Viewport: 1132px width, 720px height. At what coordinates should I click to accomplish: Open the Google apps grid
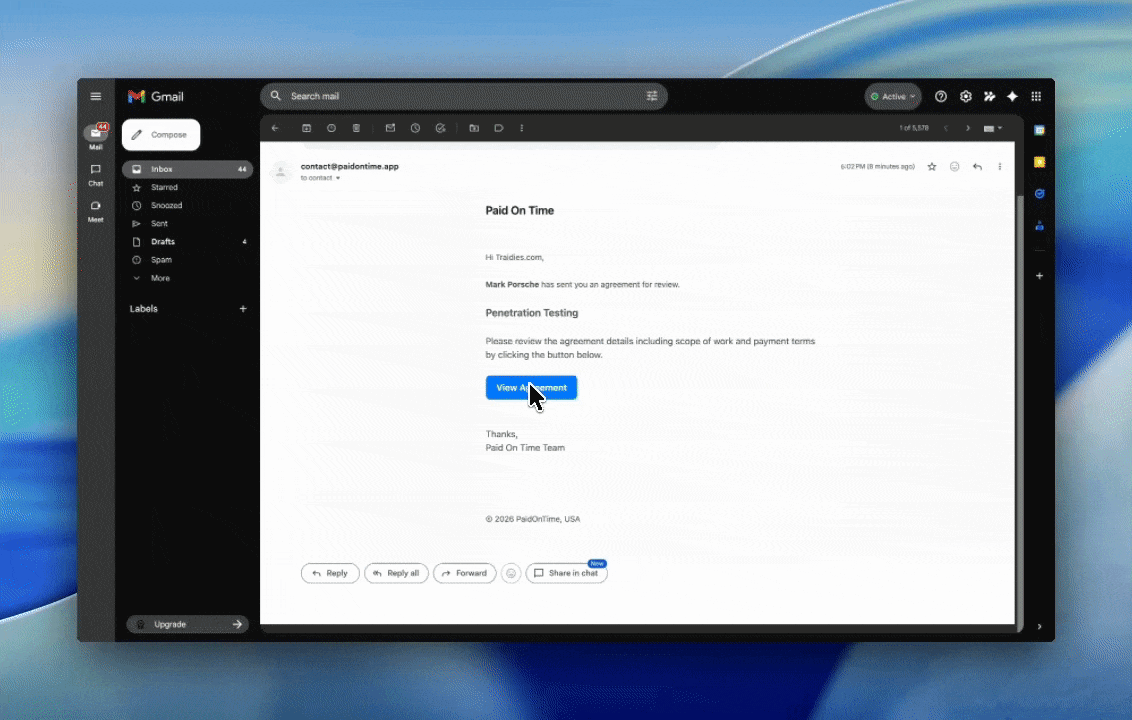[1036, 97]
